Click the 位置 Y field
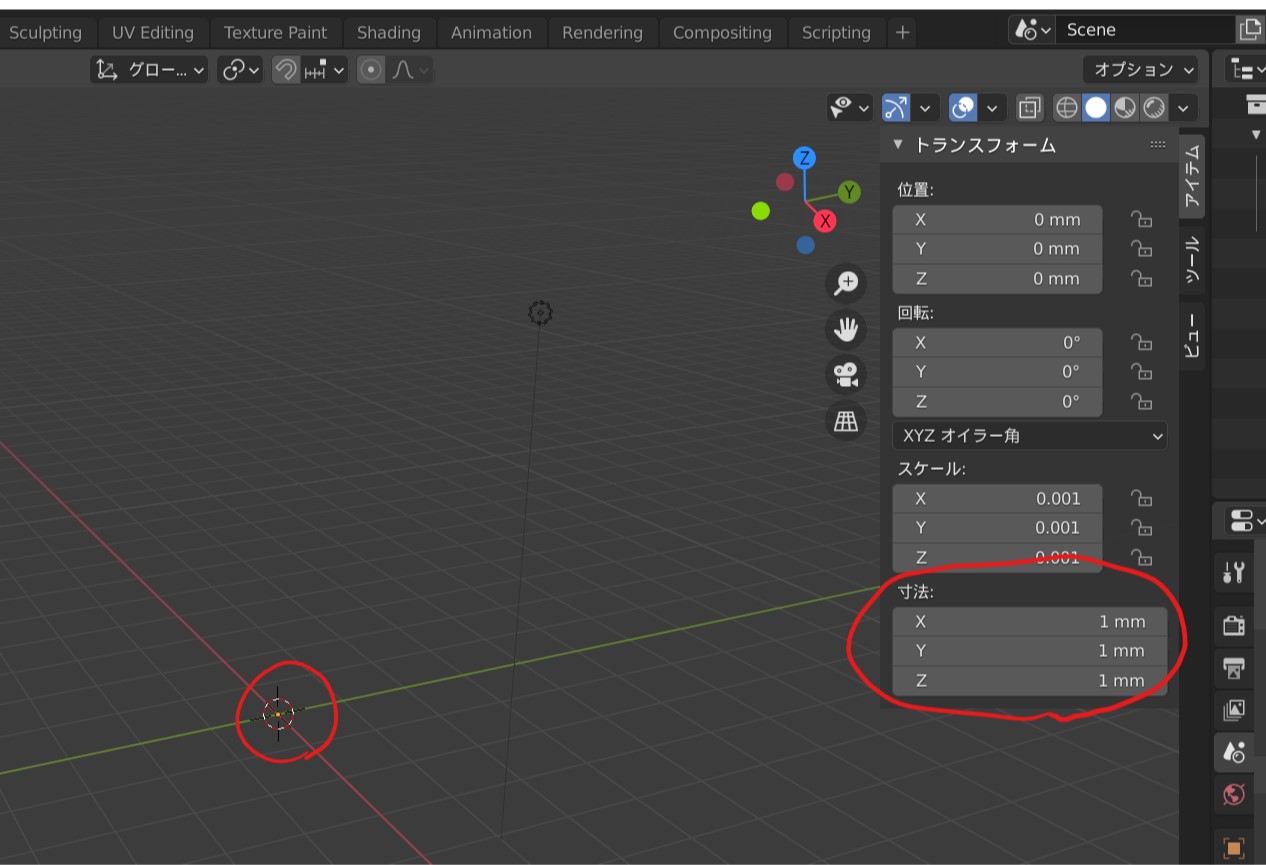This screenshot has width=1266, height=865. pos(997,249)
